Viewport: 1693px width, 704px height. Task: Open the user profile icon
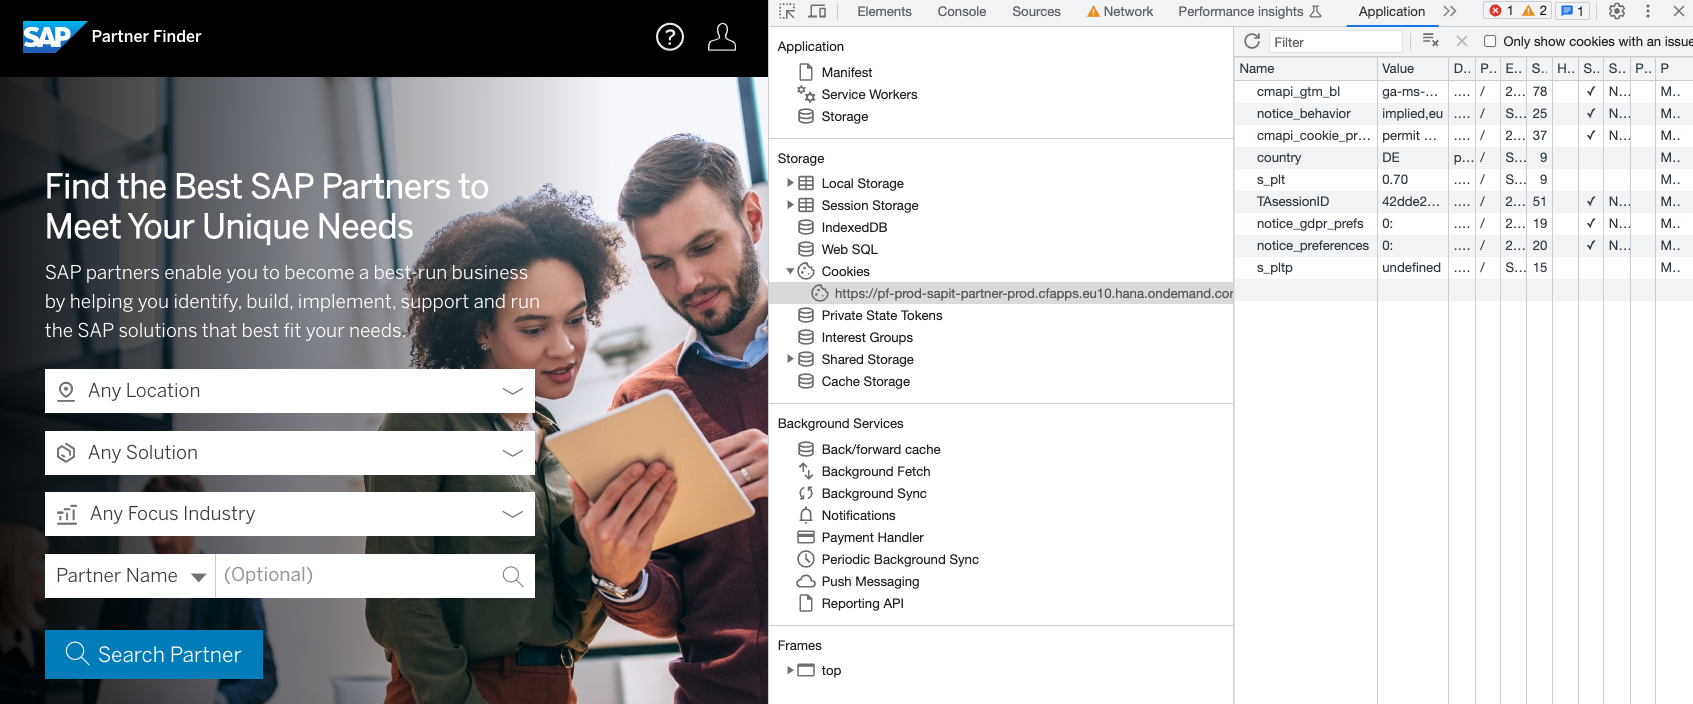point(722,37)
